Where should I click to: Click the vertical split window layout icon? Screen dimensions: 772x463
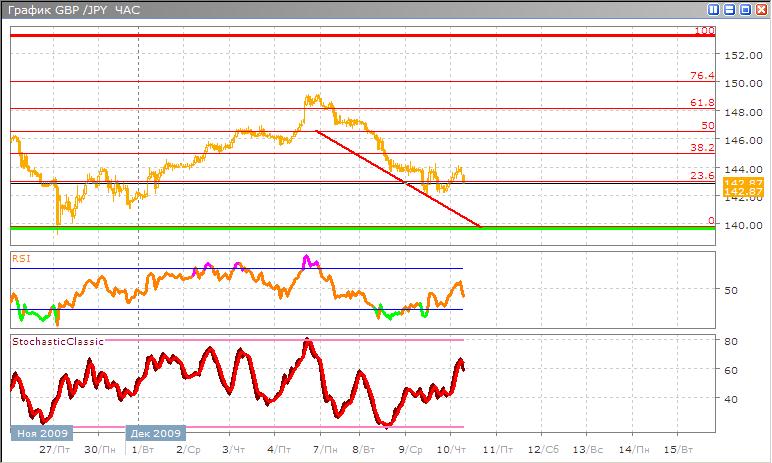[714, 9]
